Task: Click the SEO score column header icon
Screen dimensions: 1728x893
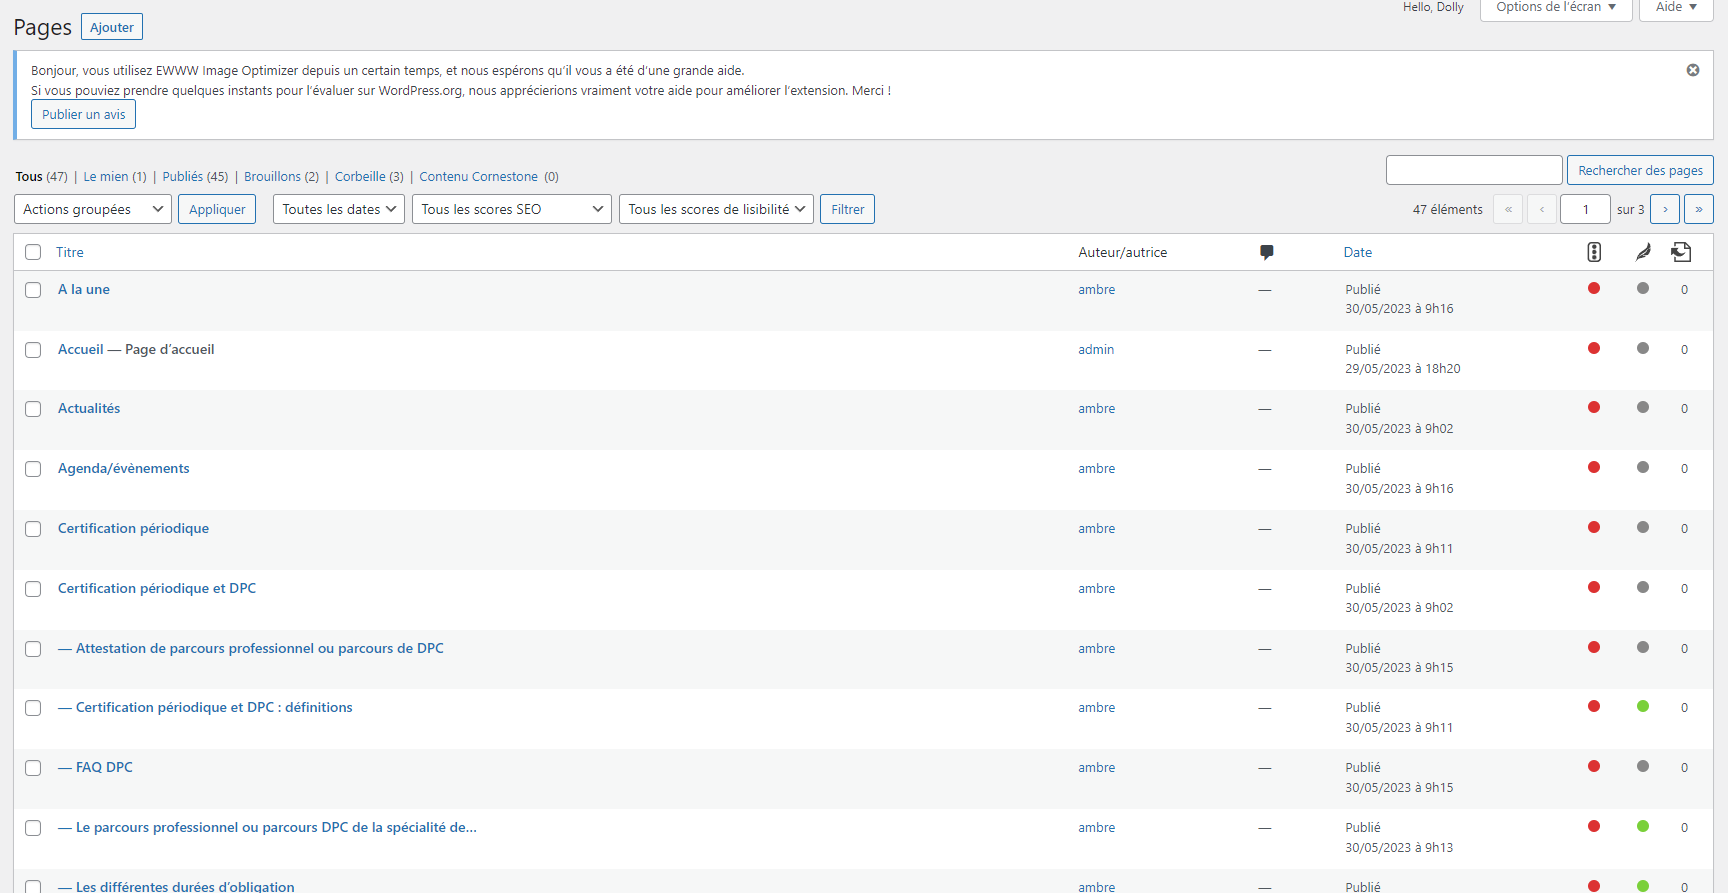Action: click(1594, 252)
